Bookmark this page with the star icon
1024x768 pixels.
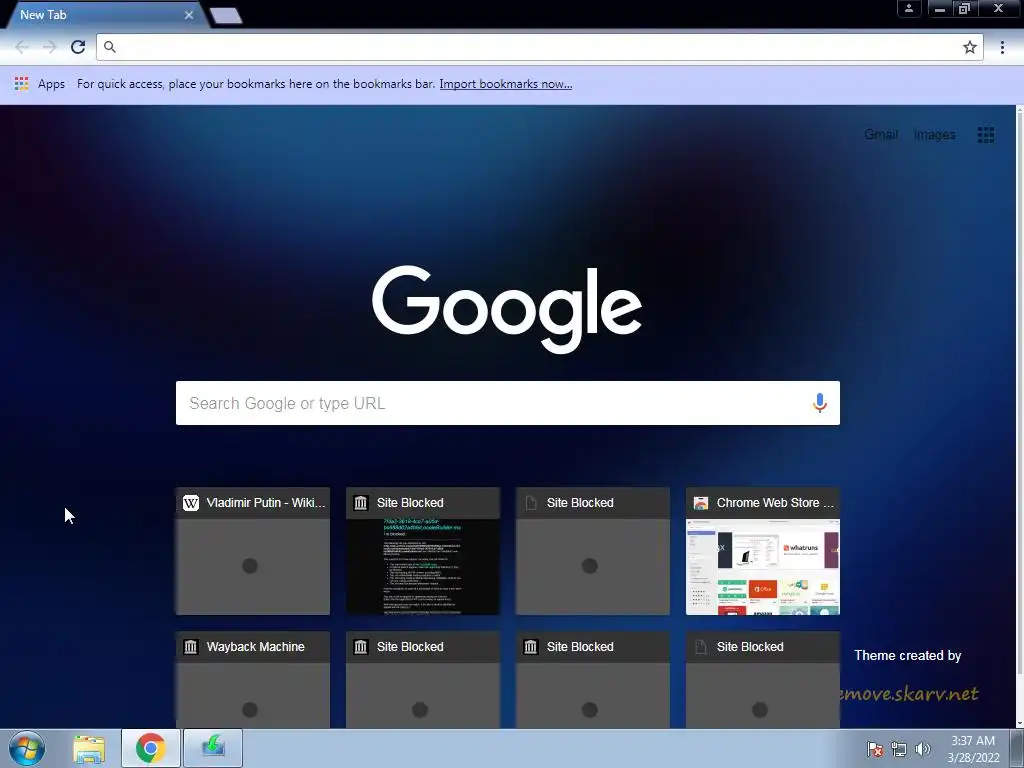pos(970,47)
